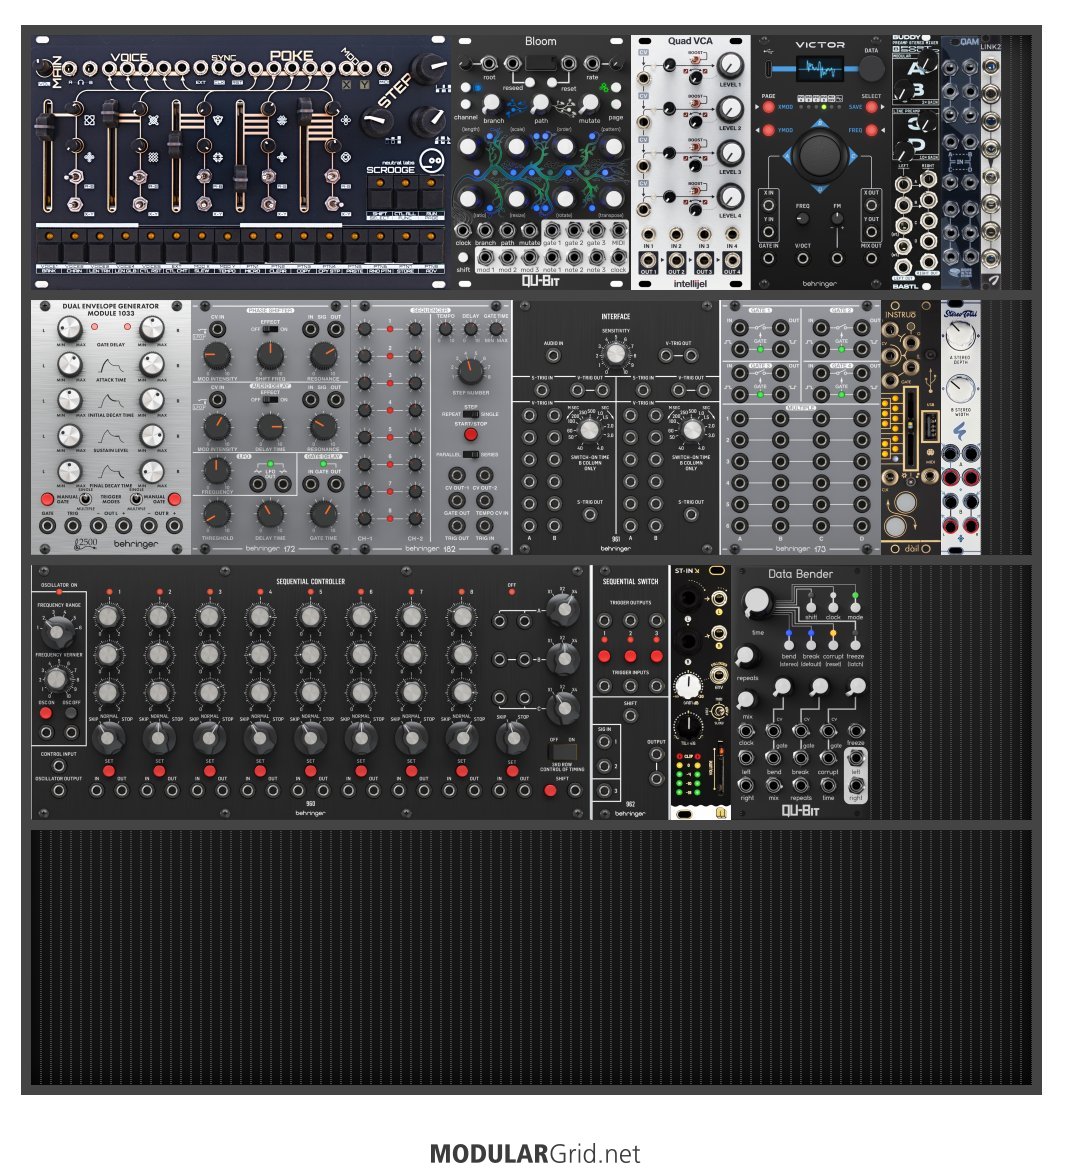Click the SAVE button on Victor

870,107
